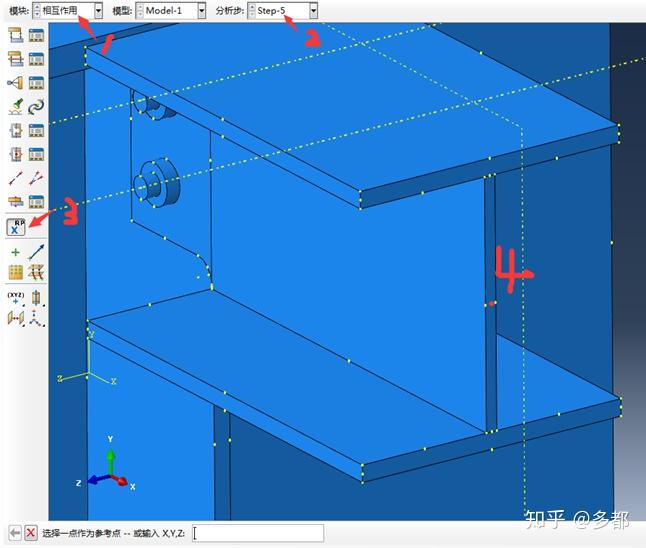Step the Model-1 selector spinner
The height and width of the screenshot is (548, 646).
[140, 11]
